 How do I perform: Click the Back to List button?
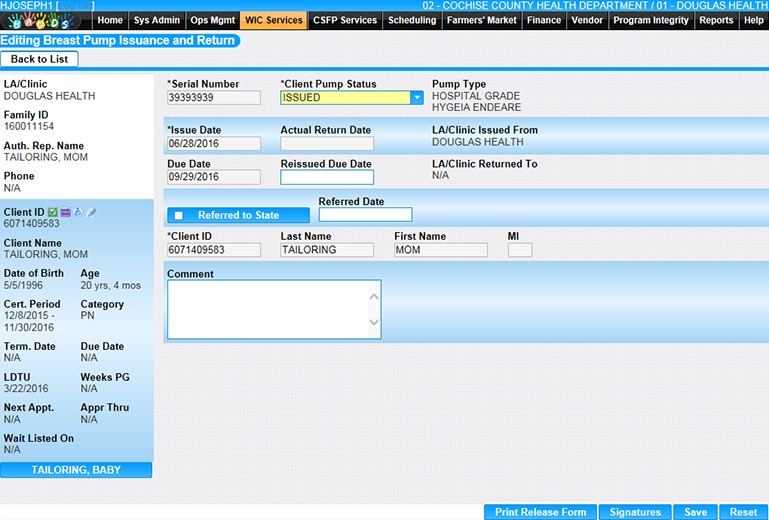coord(39,59)
